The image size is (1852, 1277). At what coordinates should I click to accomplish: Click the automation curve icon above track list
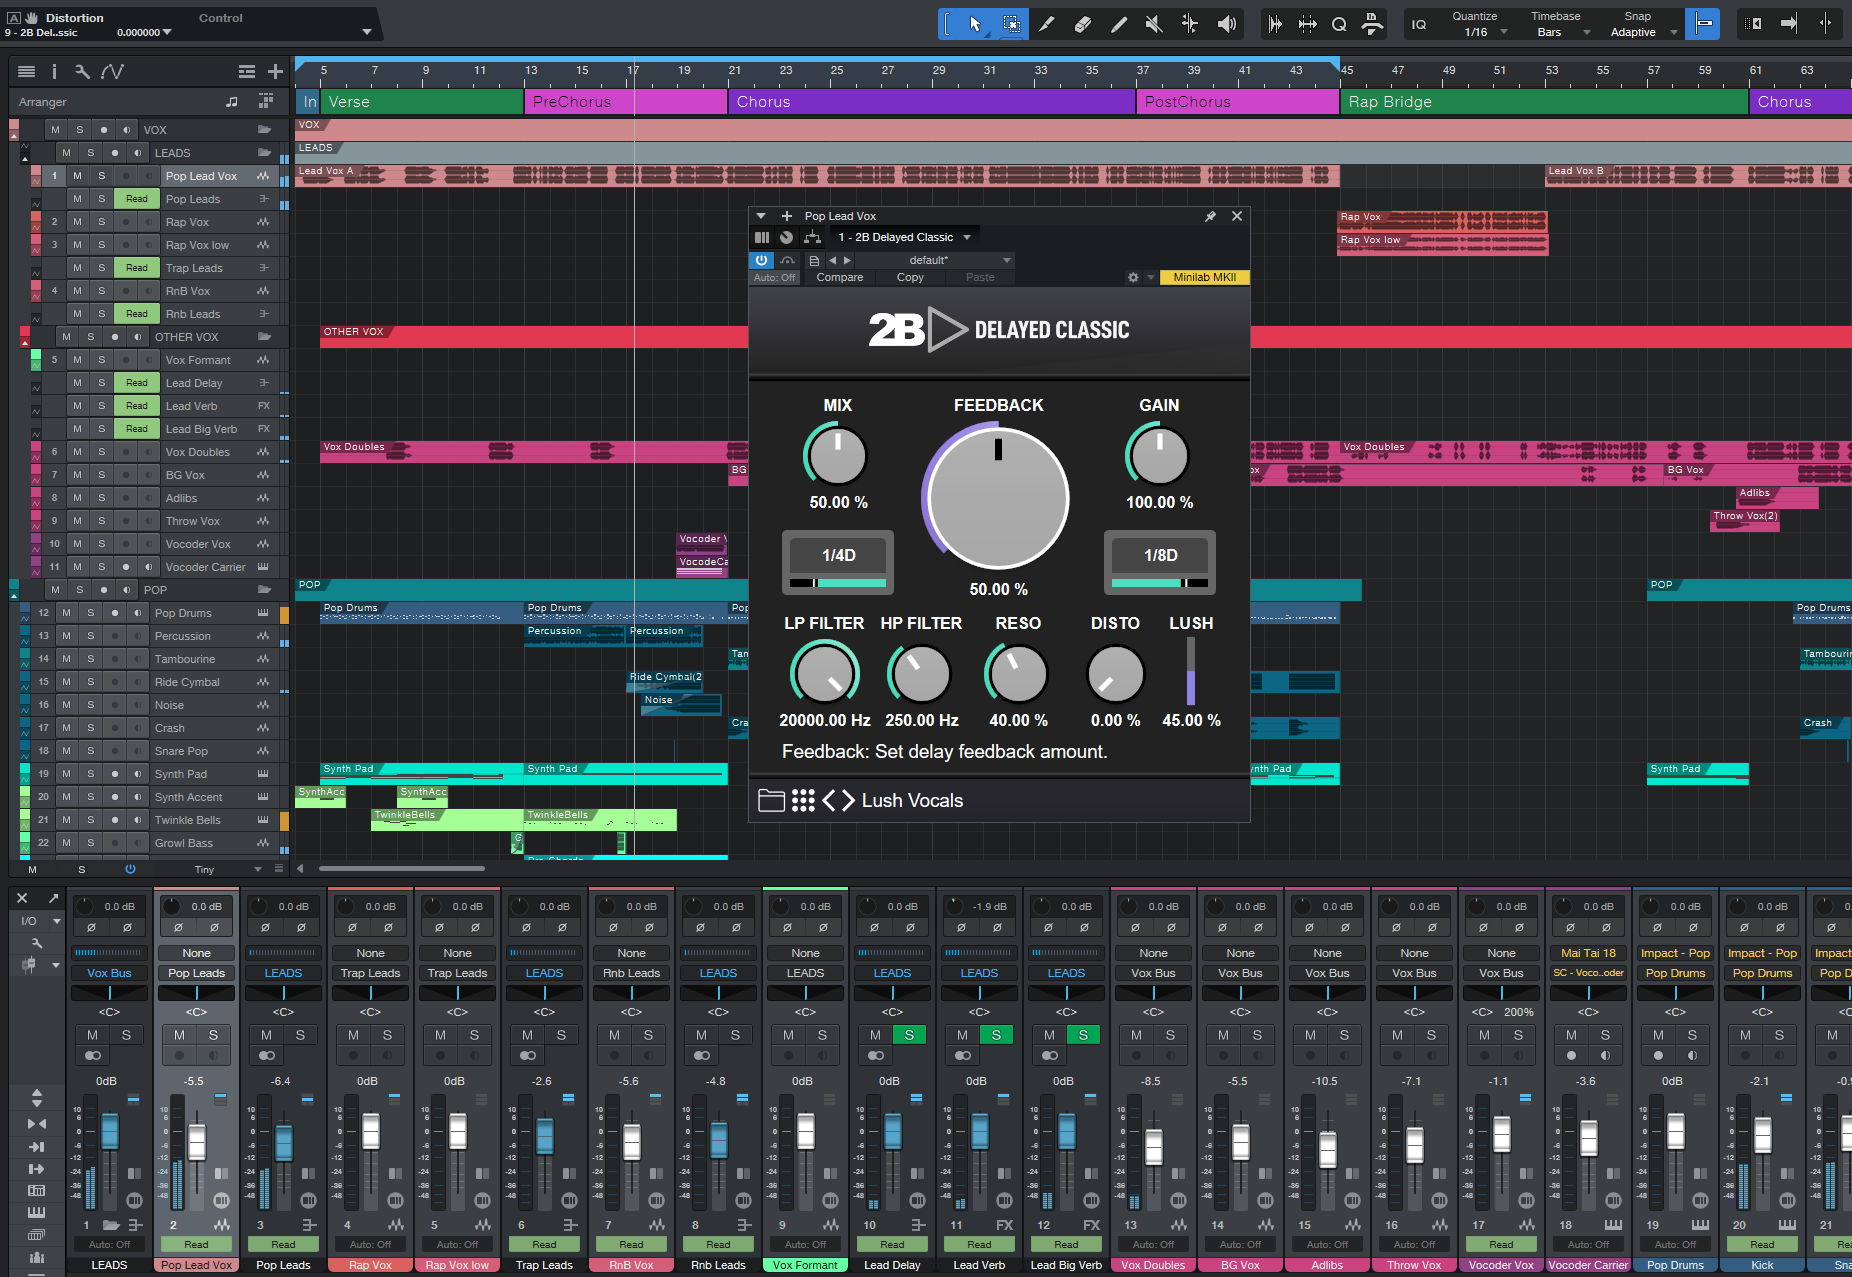tap(112, 71)
